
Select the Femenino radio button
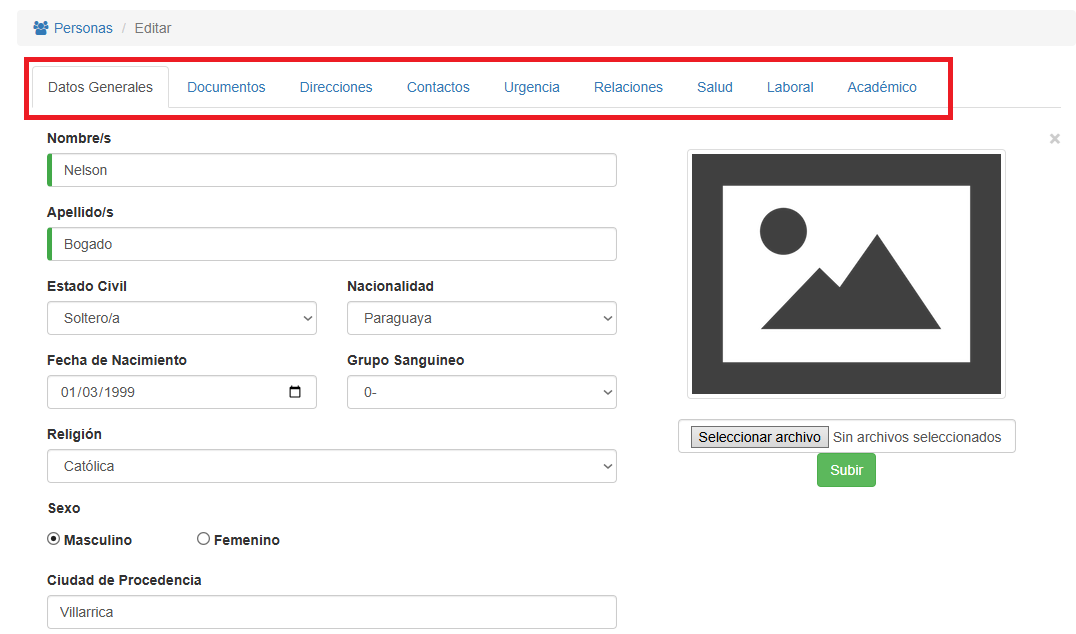204,539
